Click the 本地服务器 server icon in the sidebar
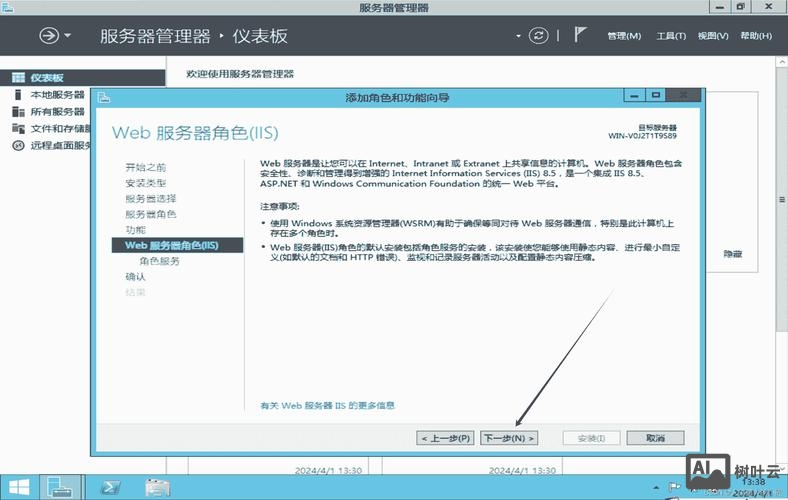 [18, 94]
